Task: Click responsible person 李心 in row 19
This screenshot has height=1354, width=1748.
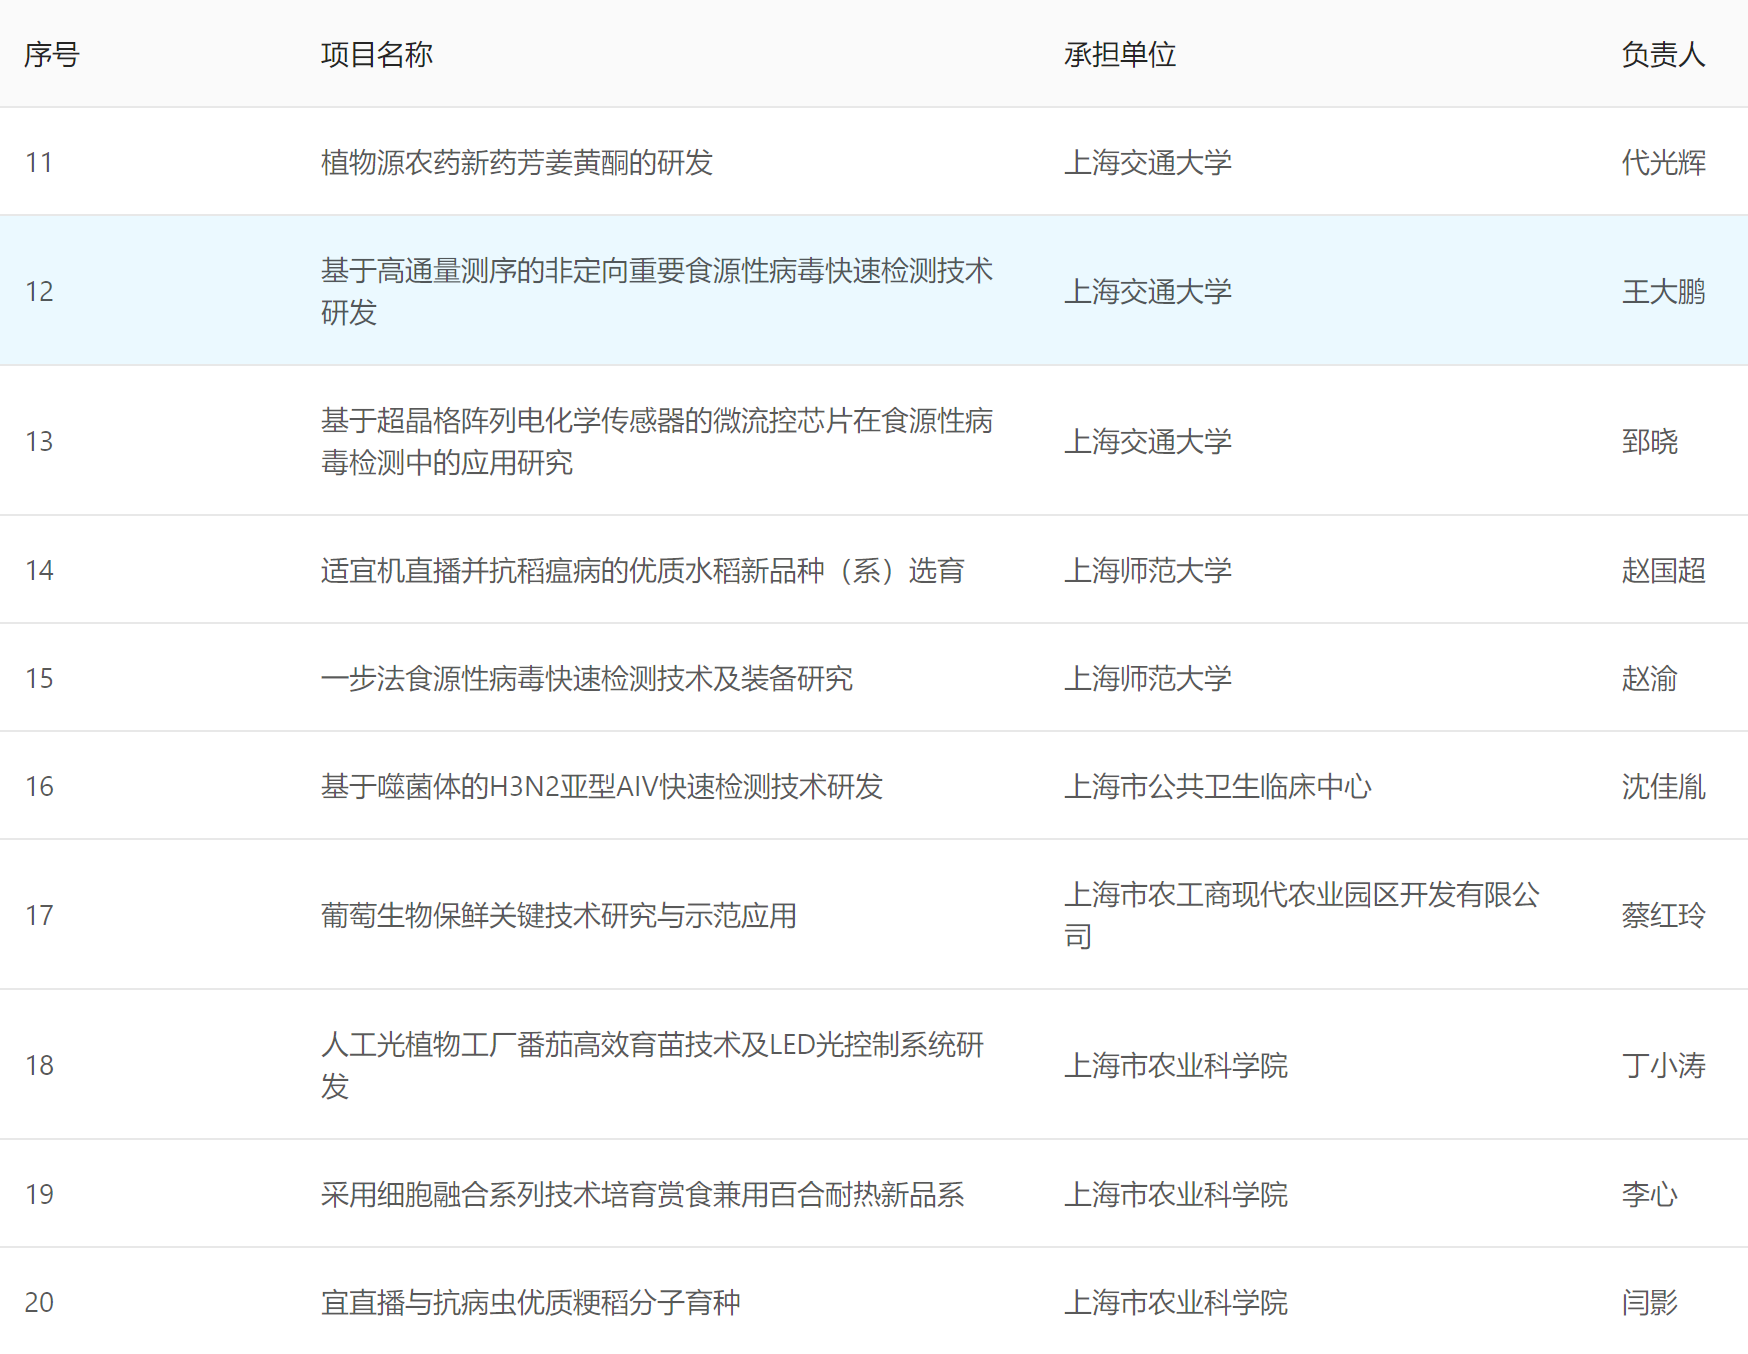Action: (x=1649, y=1194)
